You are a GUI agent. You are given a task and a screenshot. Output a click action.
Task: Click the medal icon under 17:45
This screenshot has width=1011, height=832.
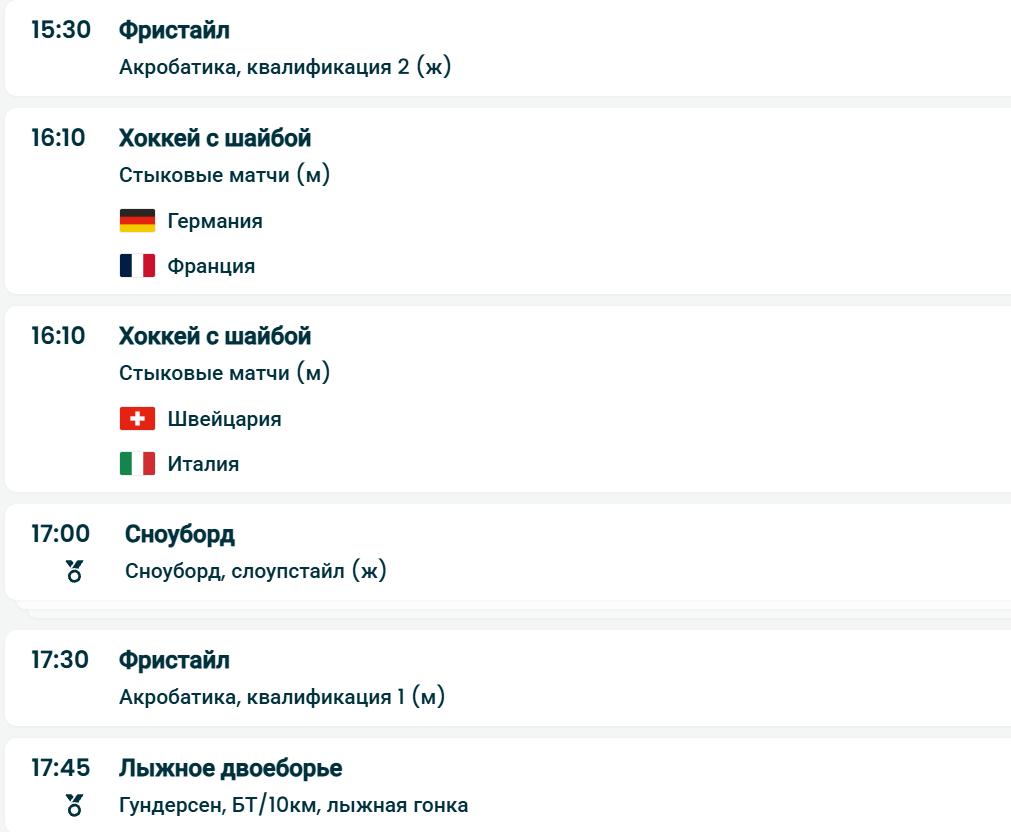[x=74, y=805]
